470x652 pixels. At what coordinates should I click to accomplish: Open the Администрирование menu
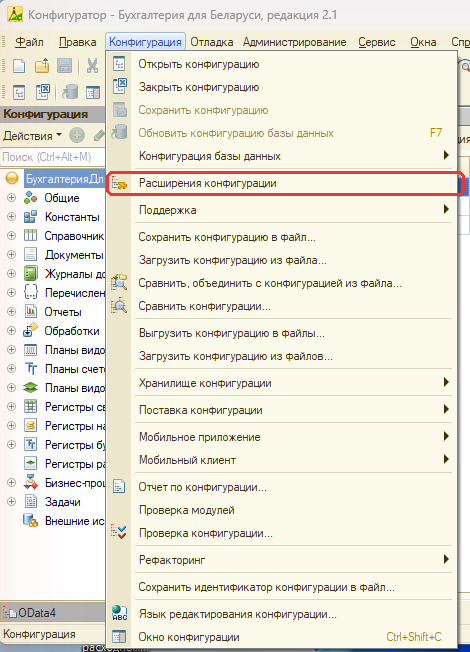[294, 42]
